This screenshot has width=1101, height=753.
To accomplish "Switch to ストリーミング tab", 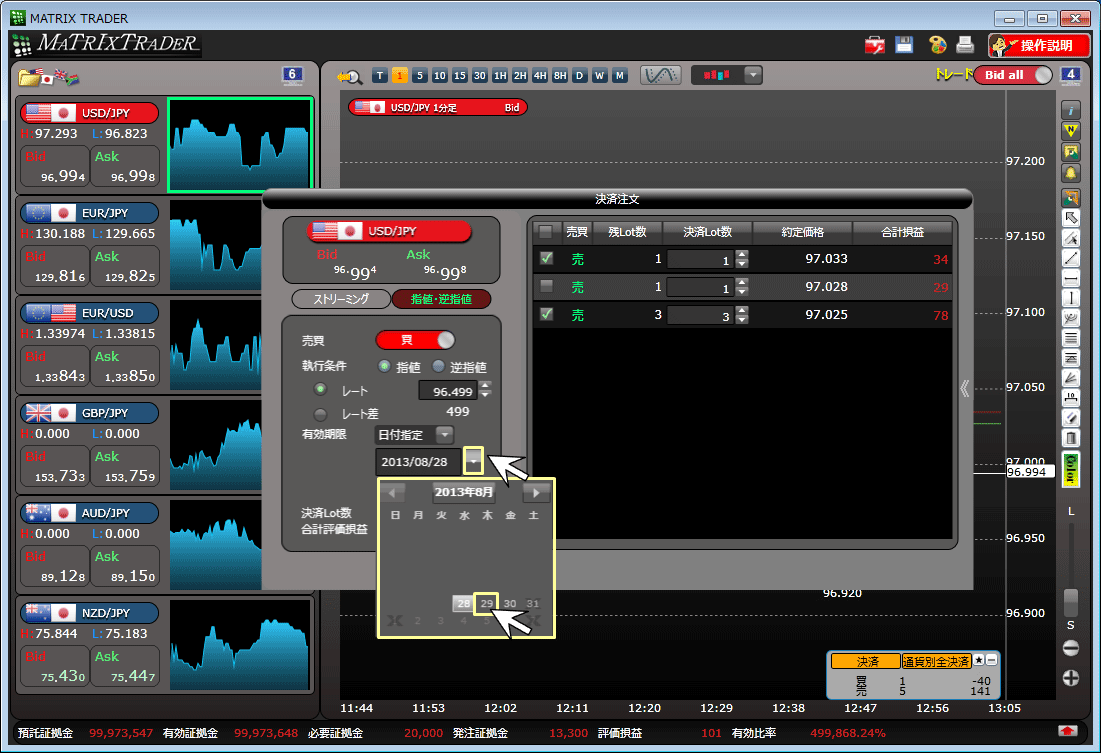I will coord(341,299).
